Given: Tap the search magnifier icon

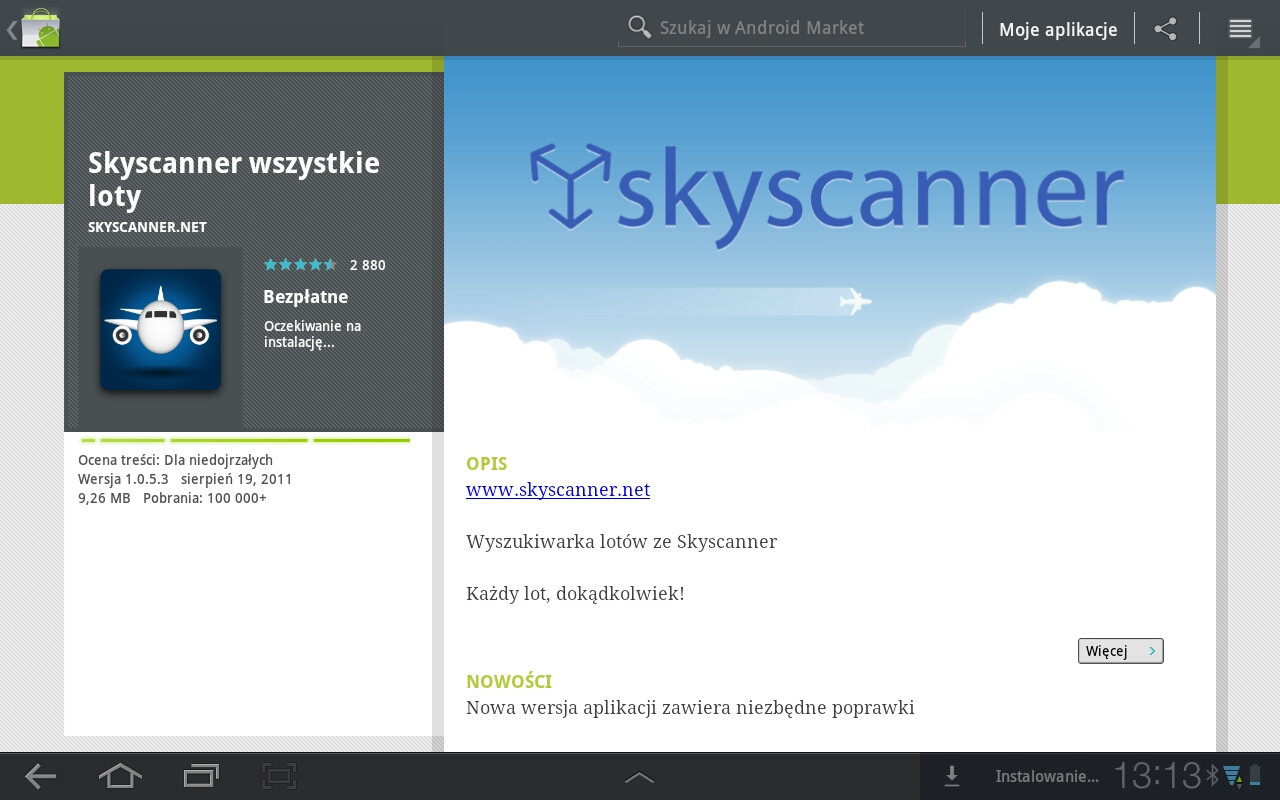Looking at the screenshot, I should click(639, 27).
